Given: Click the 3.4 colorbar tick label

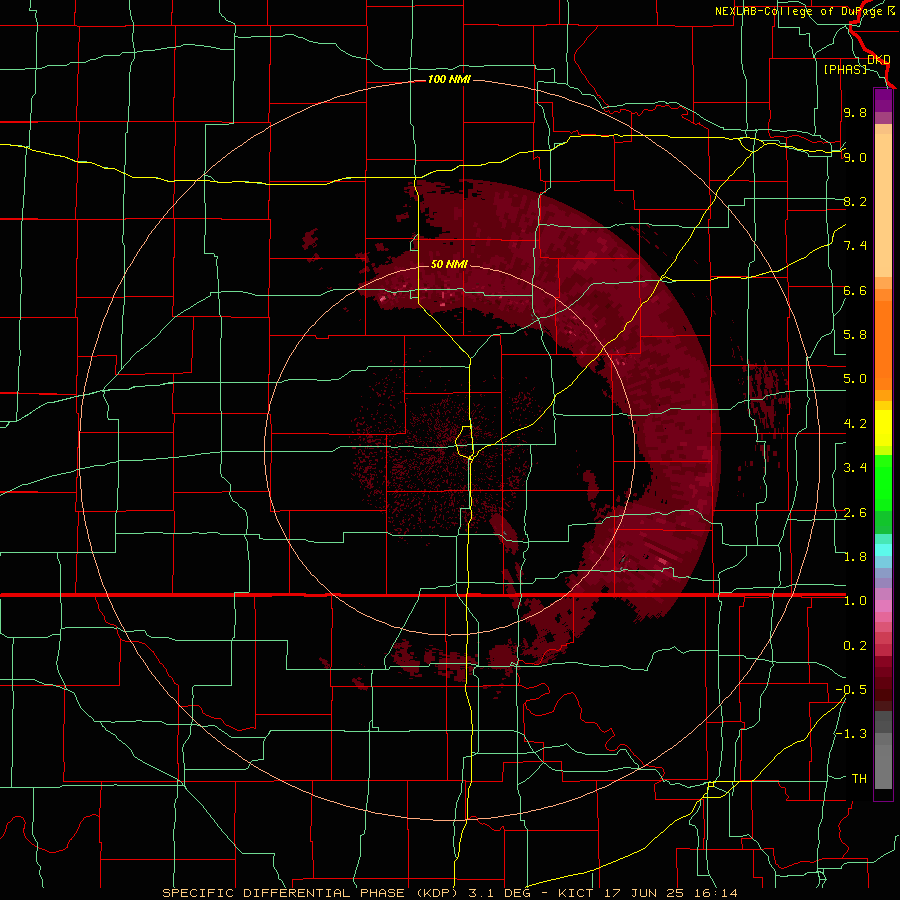Looking at the screenshot, I should click(x=855, y=468).
